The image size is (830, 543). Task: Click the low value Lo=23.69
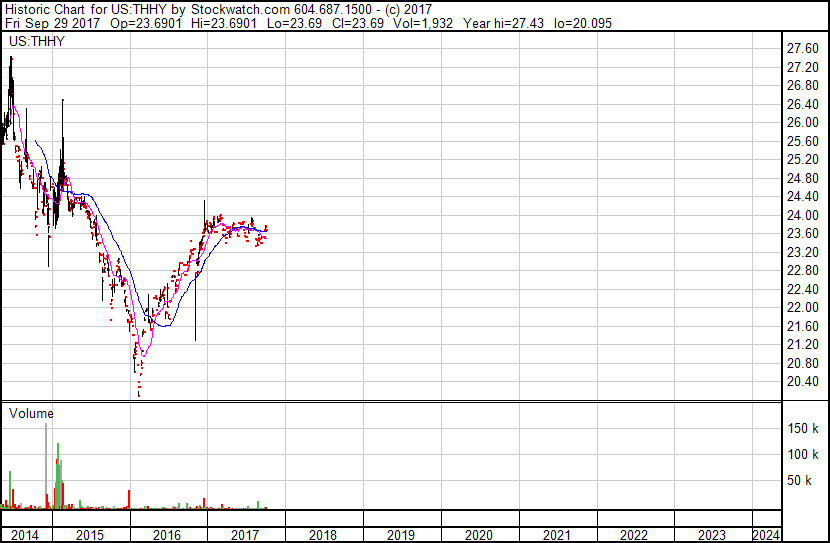294,23
